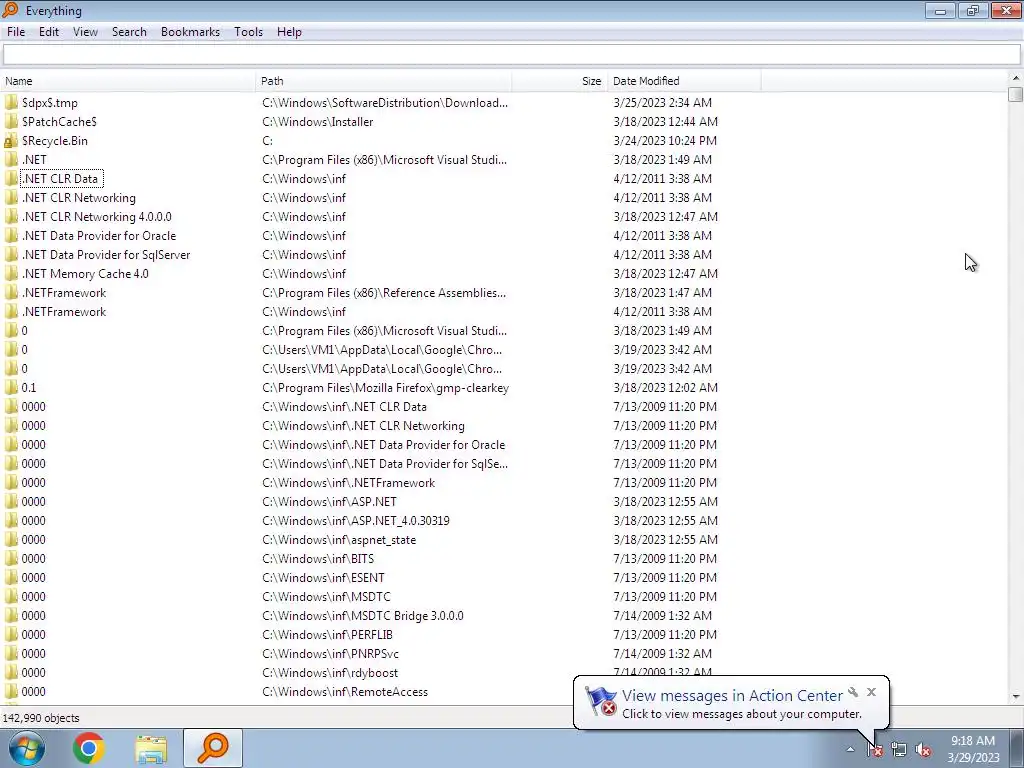Select the 0000 folder in PNRPSvc
Viewport: 1024px width, 768px height.
coord(33,653)
